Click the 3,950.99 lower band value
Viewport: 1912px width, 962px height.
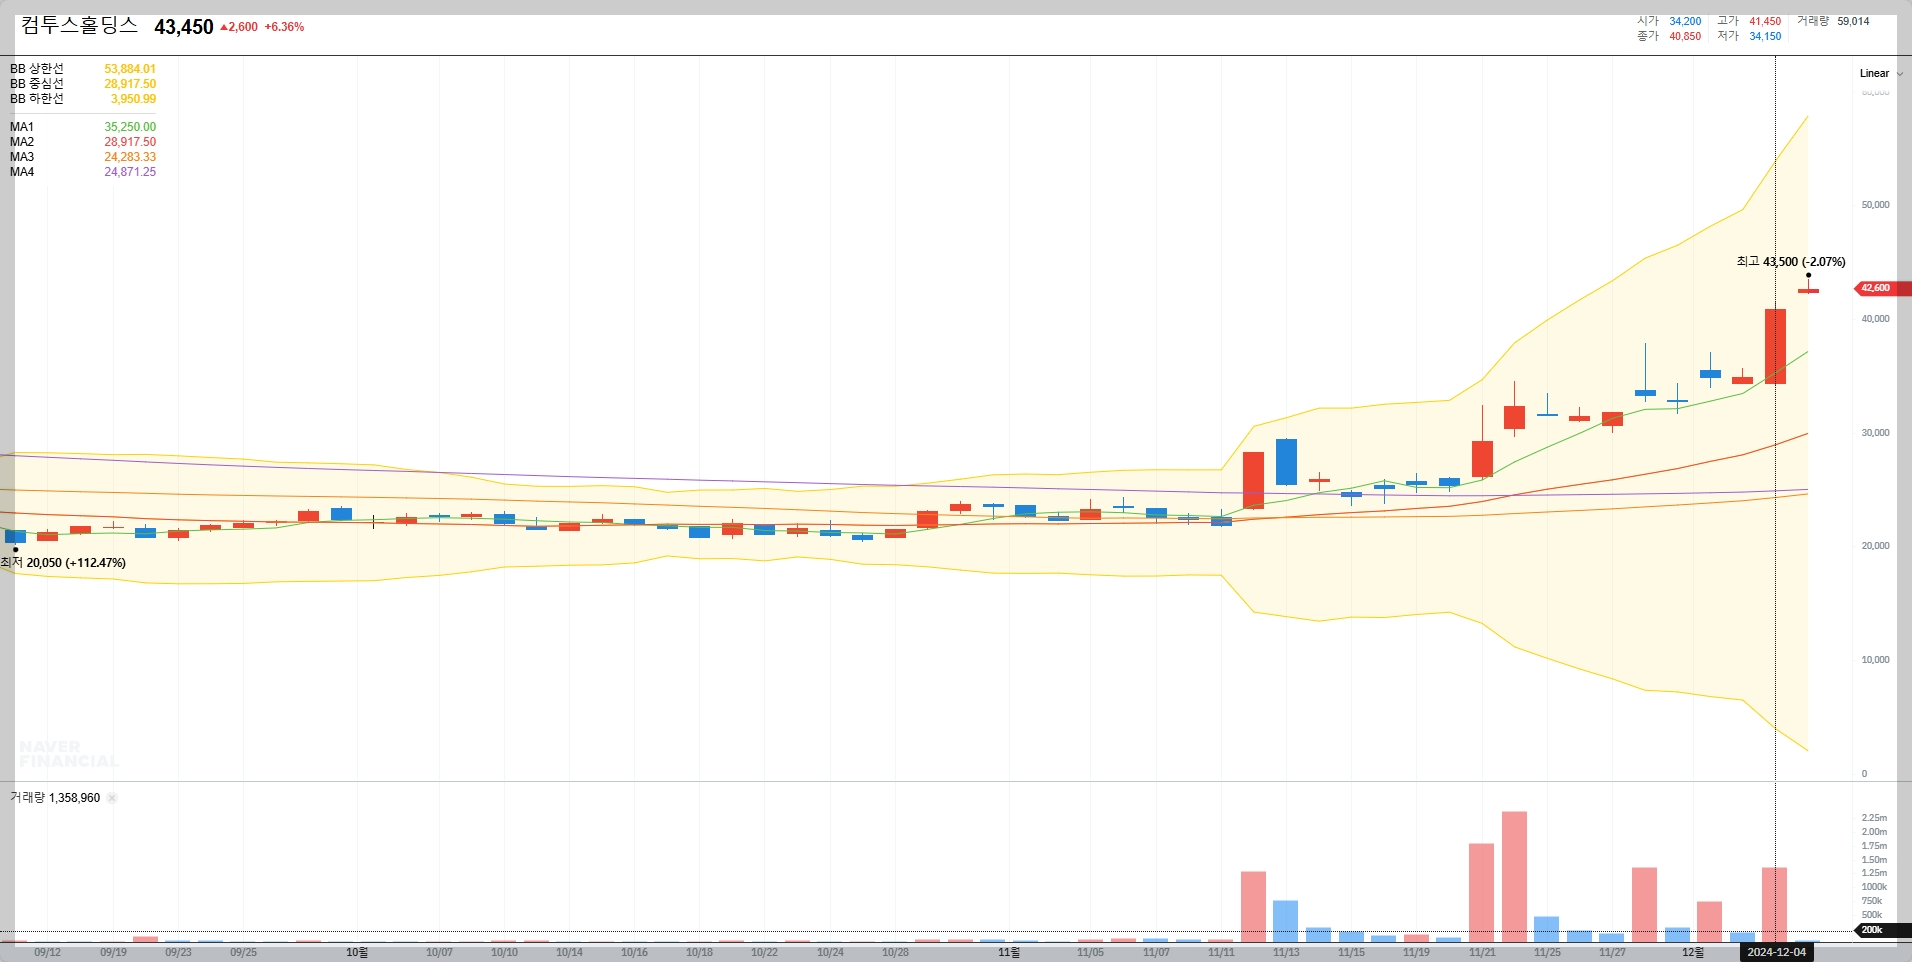[133, 99]
